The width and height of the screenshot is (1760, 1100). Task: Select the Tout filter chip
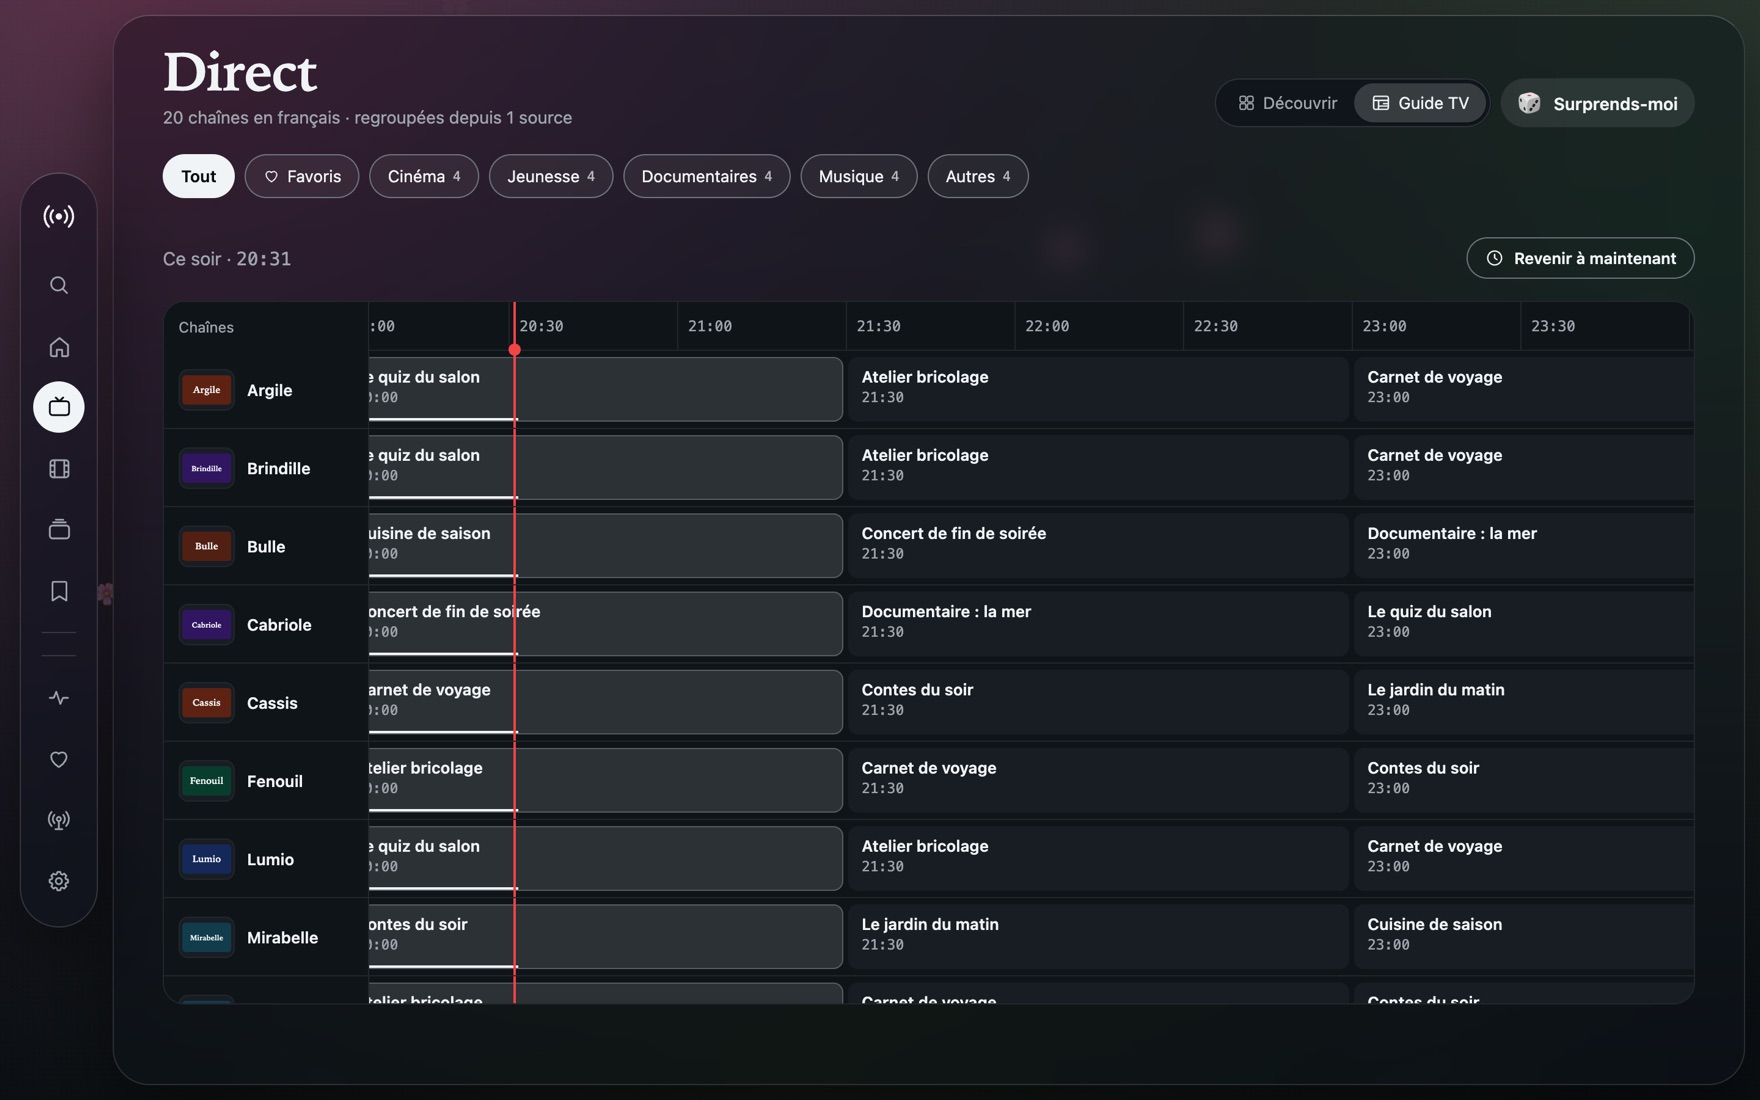pyautogui.click(x=199, y=176)
